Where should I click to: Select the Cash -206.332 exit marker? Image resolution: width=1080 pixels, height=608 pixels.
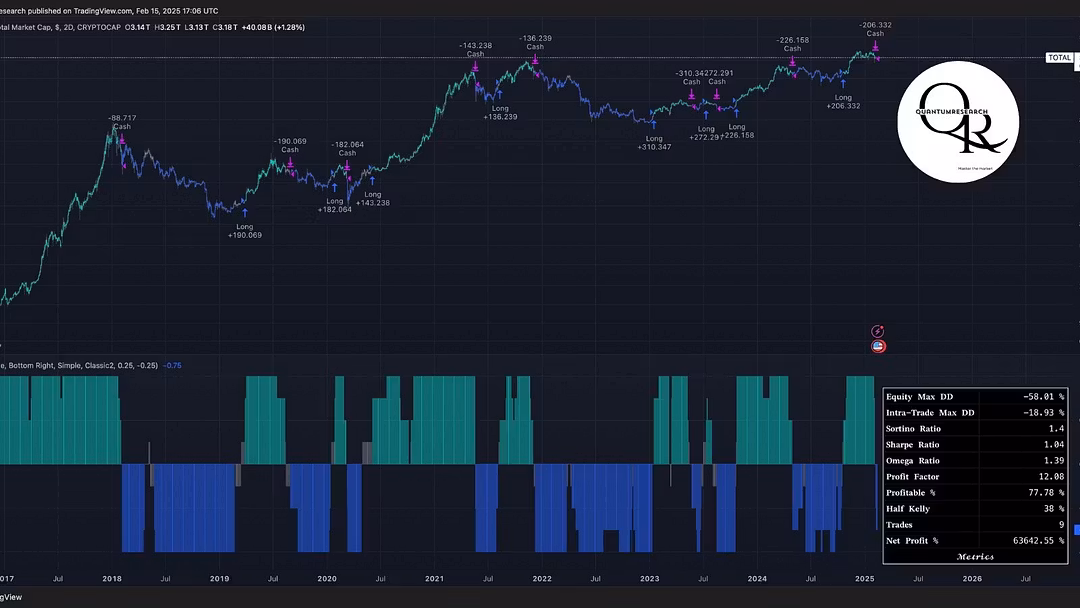[x=875, y=46]
